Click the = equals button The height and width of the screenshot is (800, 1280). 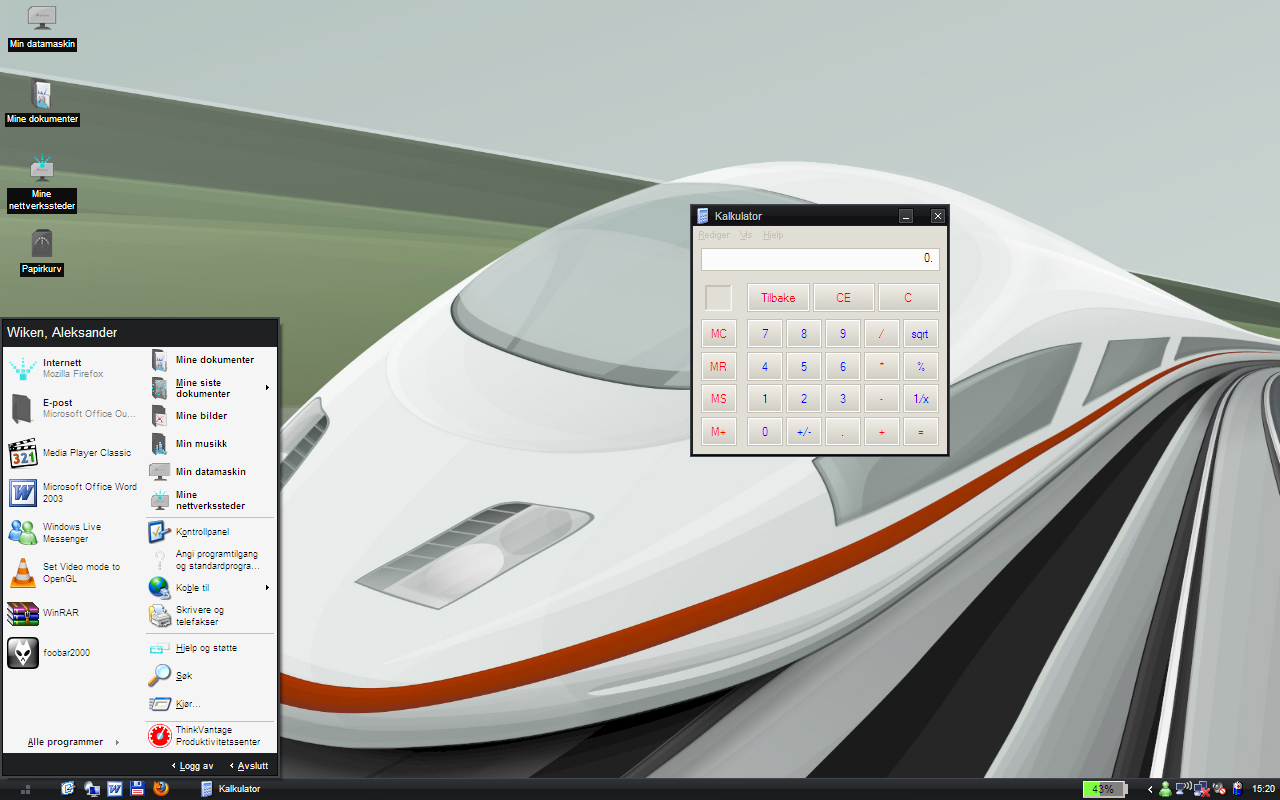click(921, 432)
